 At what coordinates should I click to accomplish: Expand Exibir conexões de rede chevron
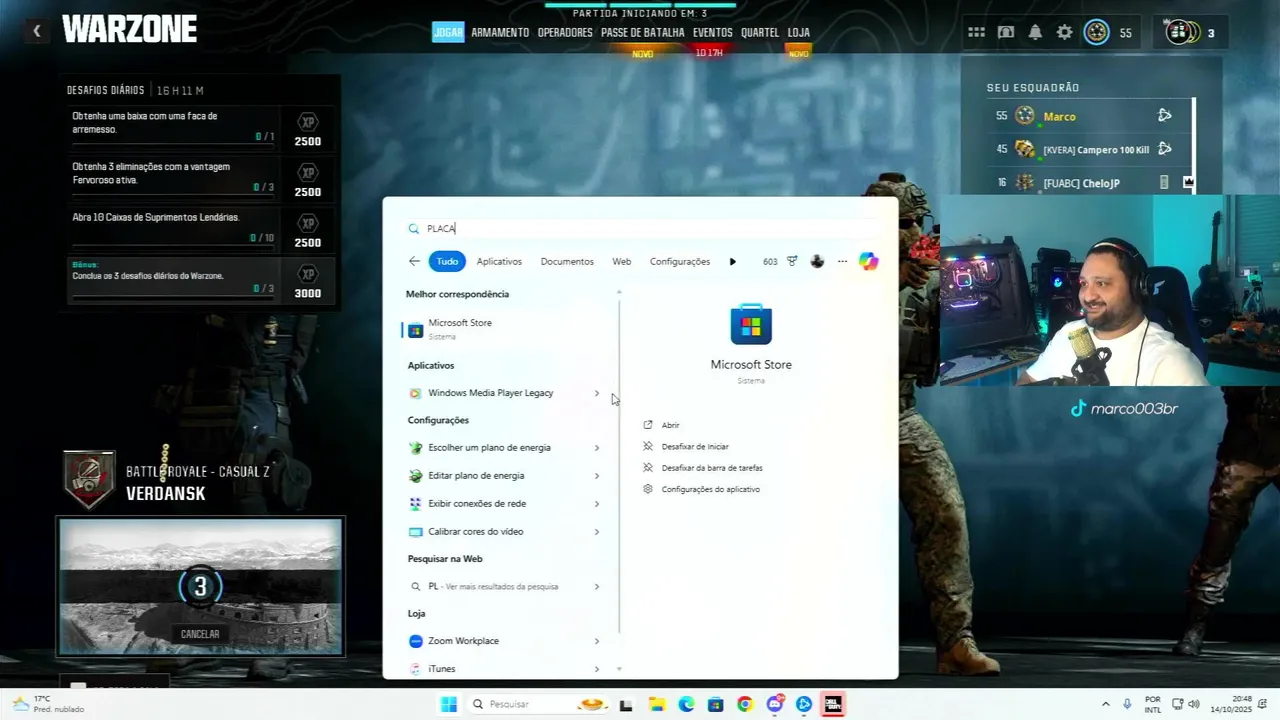[x=597, y=504]
